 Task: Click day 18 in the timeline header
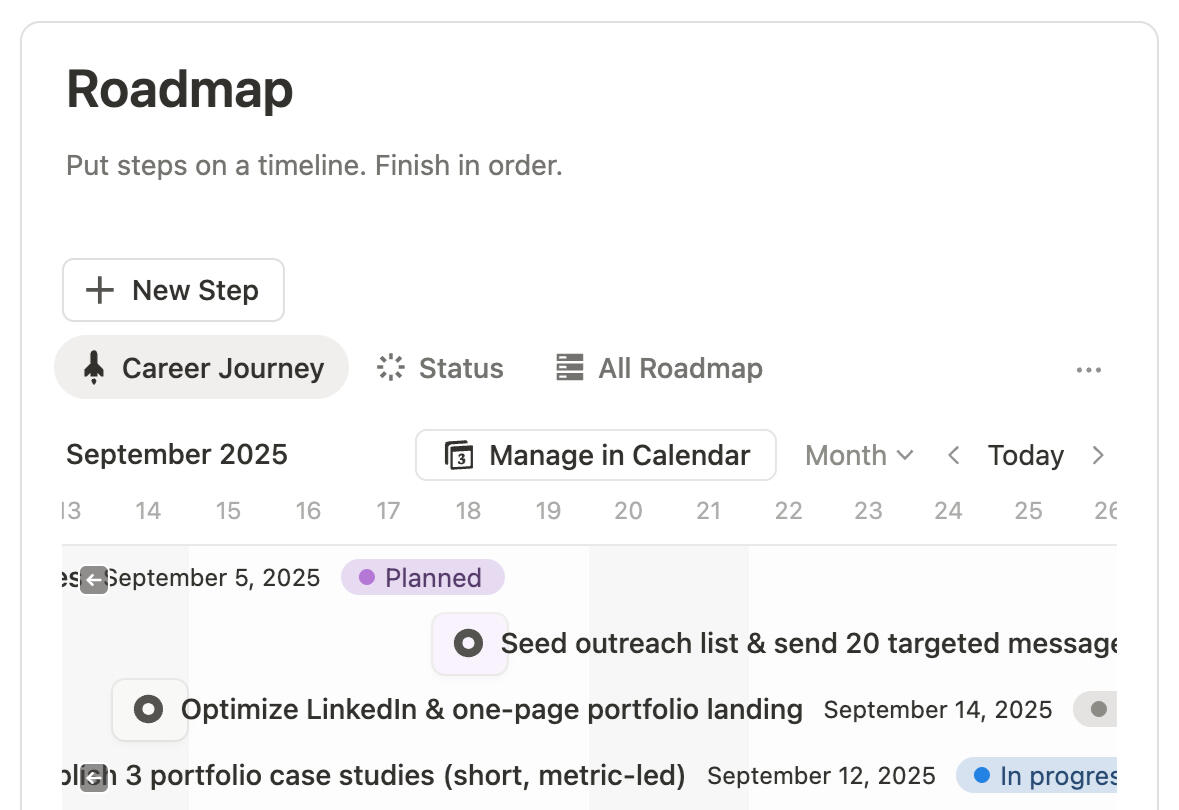(468, 511)
